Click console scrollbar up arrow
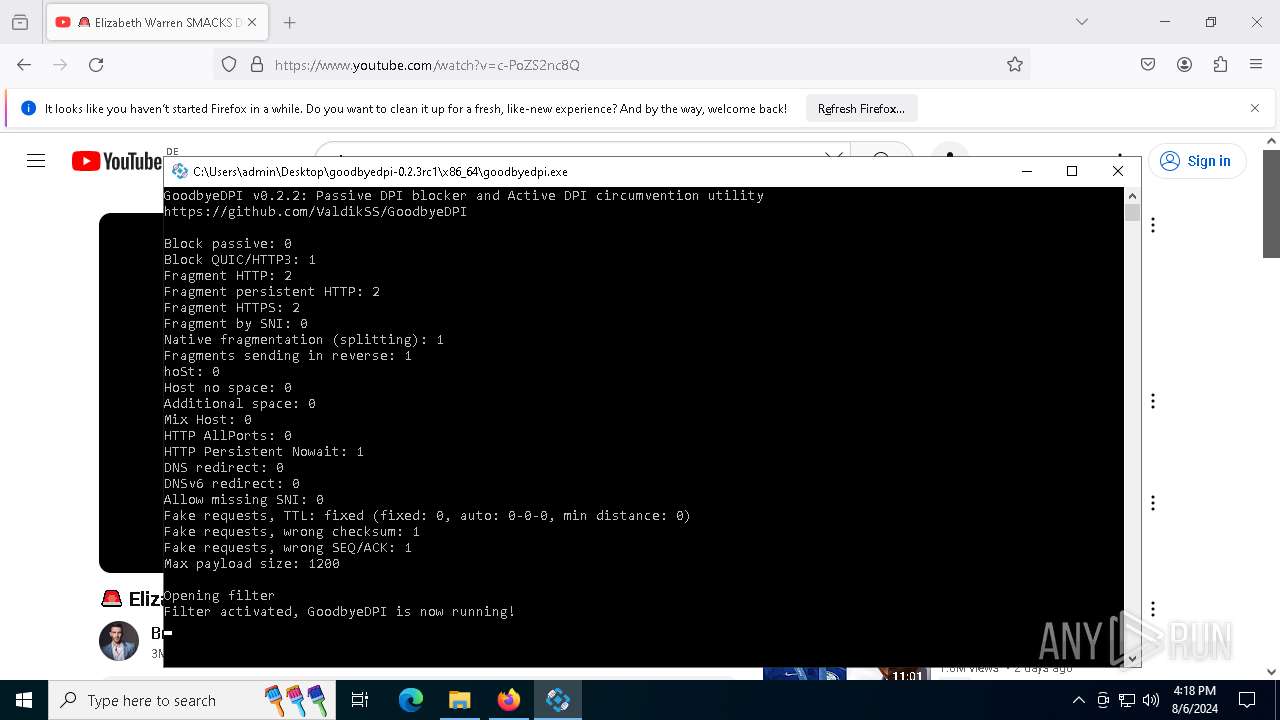This screenshot has height=720, width=1280. (1133, 195)
